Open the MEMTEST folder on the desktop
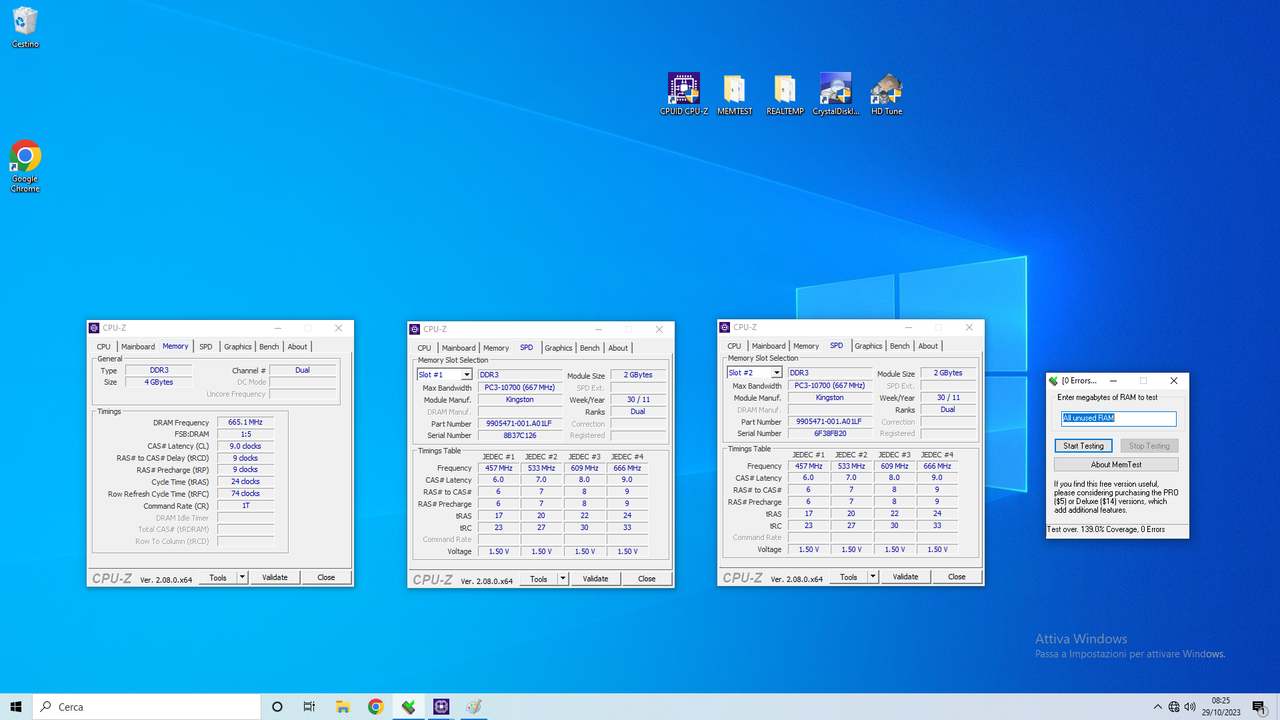The height and width of the screenshot is (720, 1280). 734,94
